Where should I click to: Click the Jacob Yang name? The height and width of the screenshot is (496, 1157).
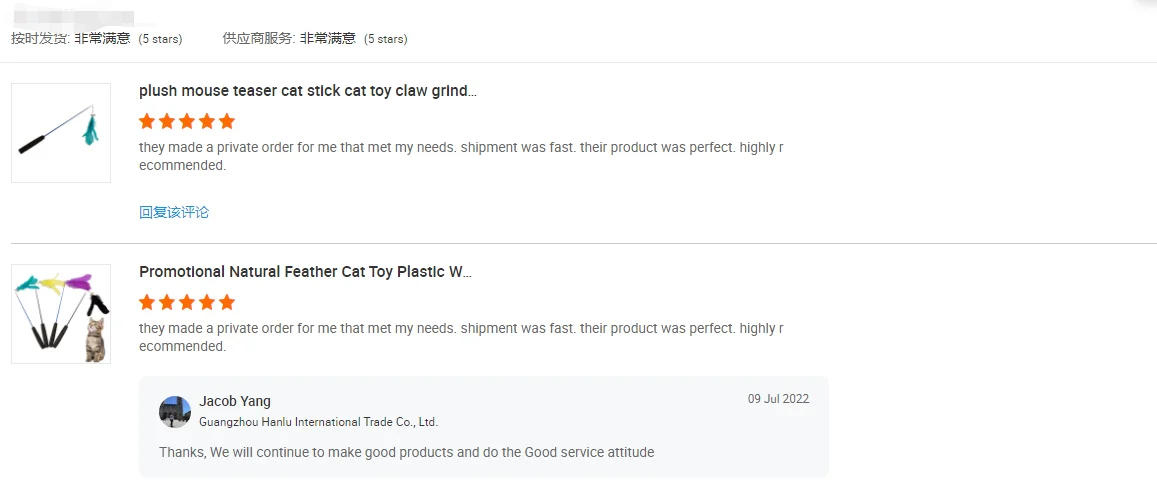[235, 401]
